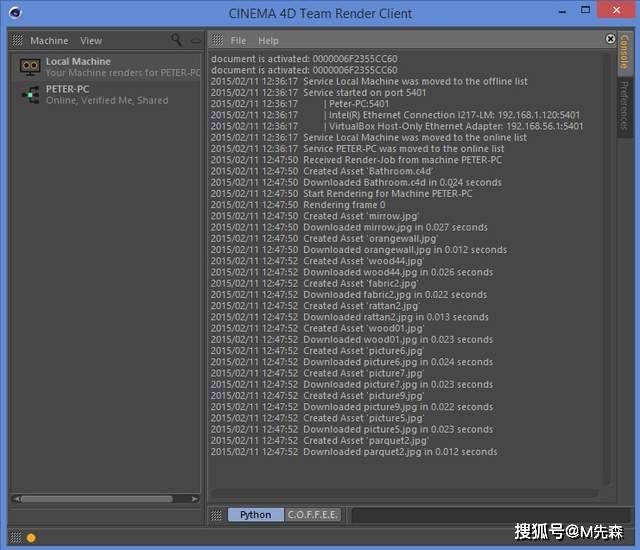Select the Local Machine entry
This screenshot has height=550, width=640.
coord(106,67)
